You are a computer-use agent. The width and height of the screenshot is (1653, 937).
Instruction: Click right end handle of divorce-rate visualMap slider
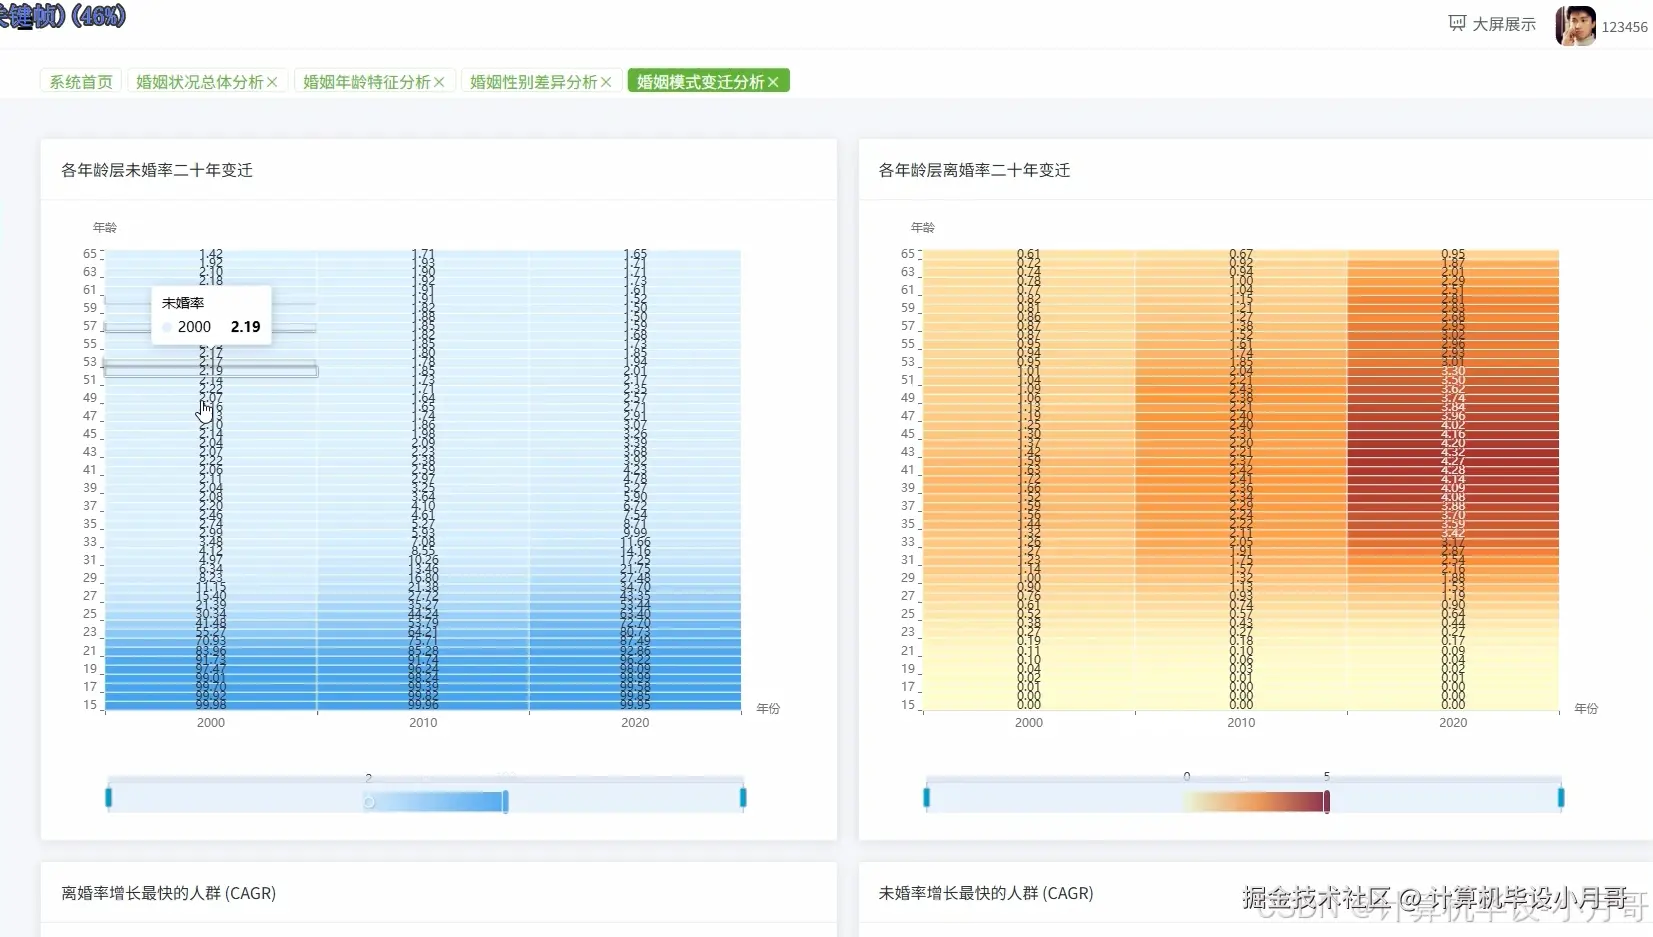pyautogui.click(x=1561, y=797)
